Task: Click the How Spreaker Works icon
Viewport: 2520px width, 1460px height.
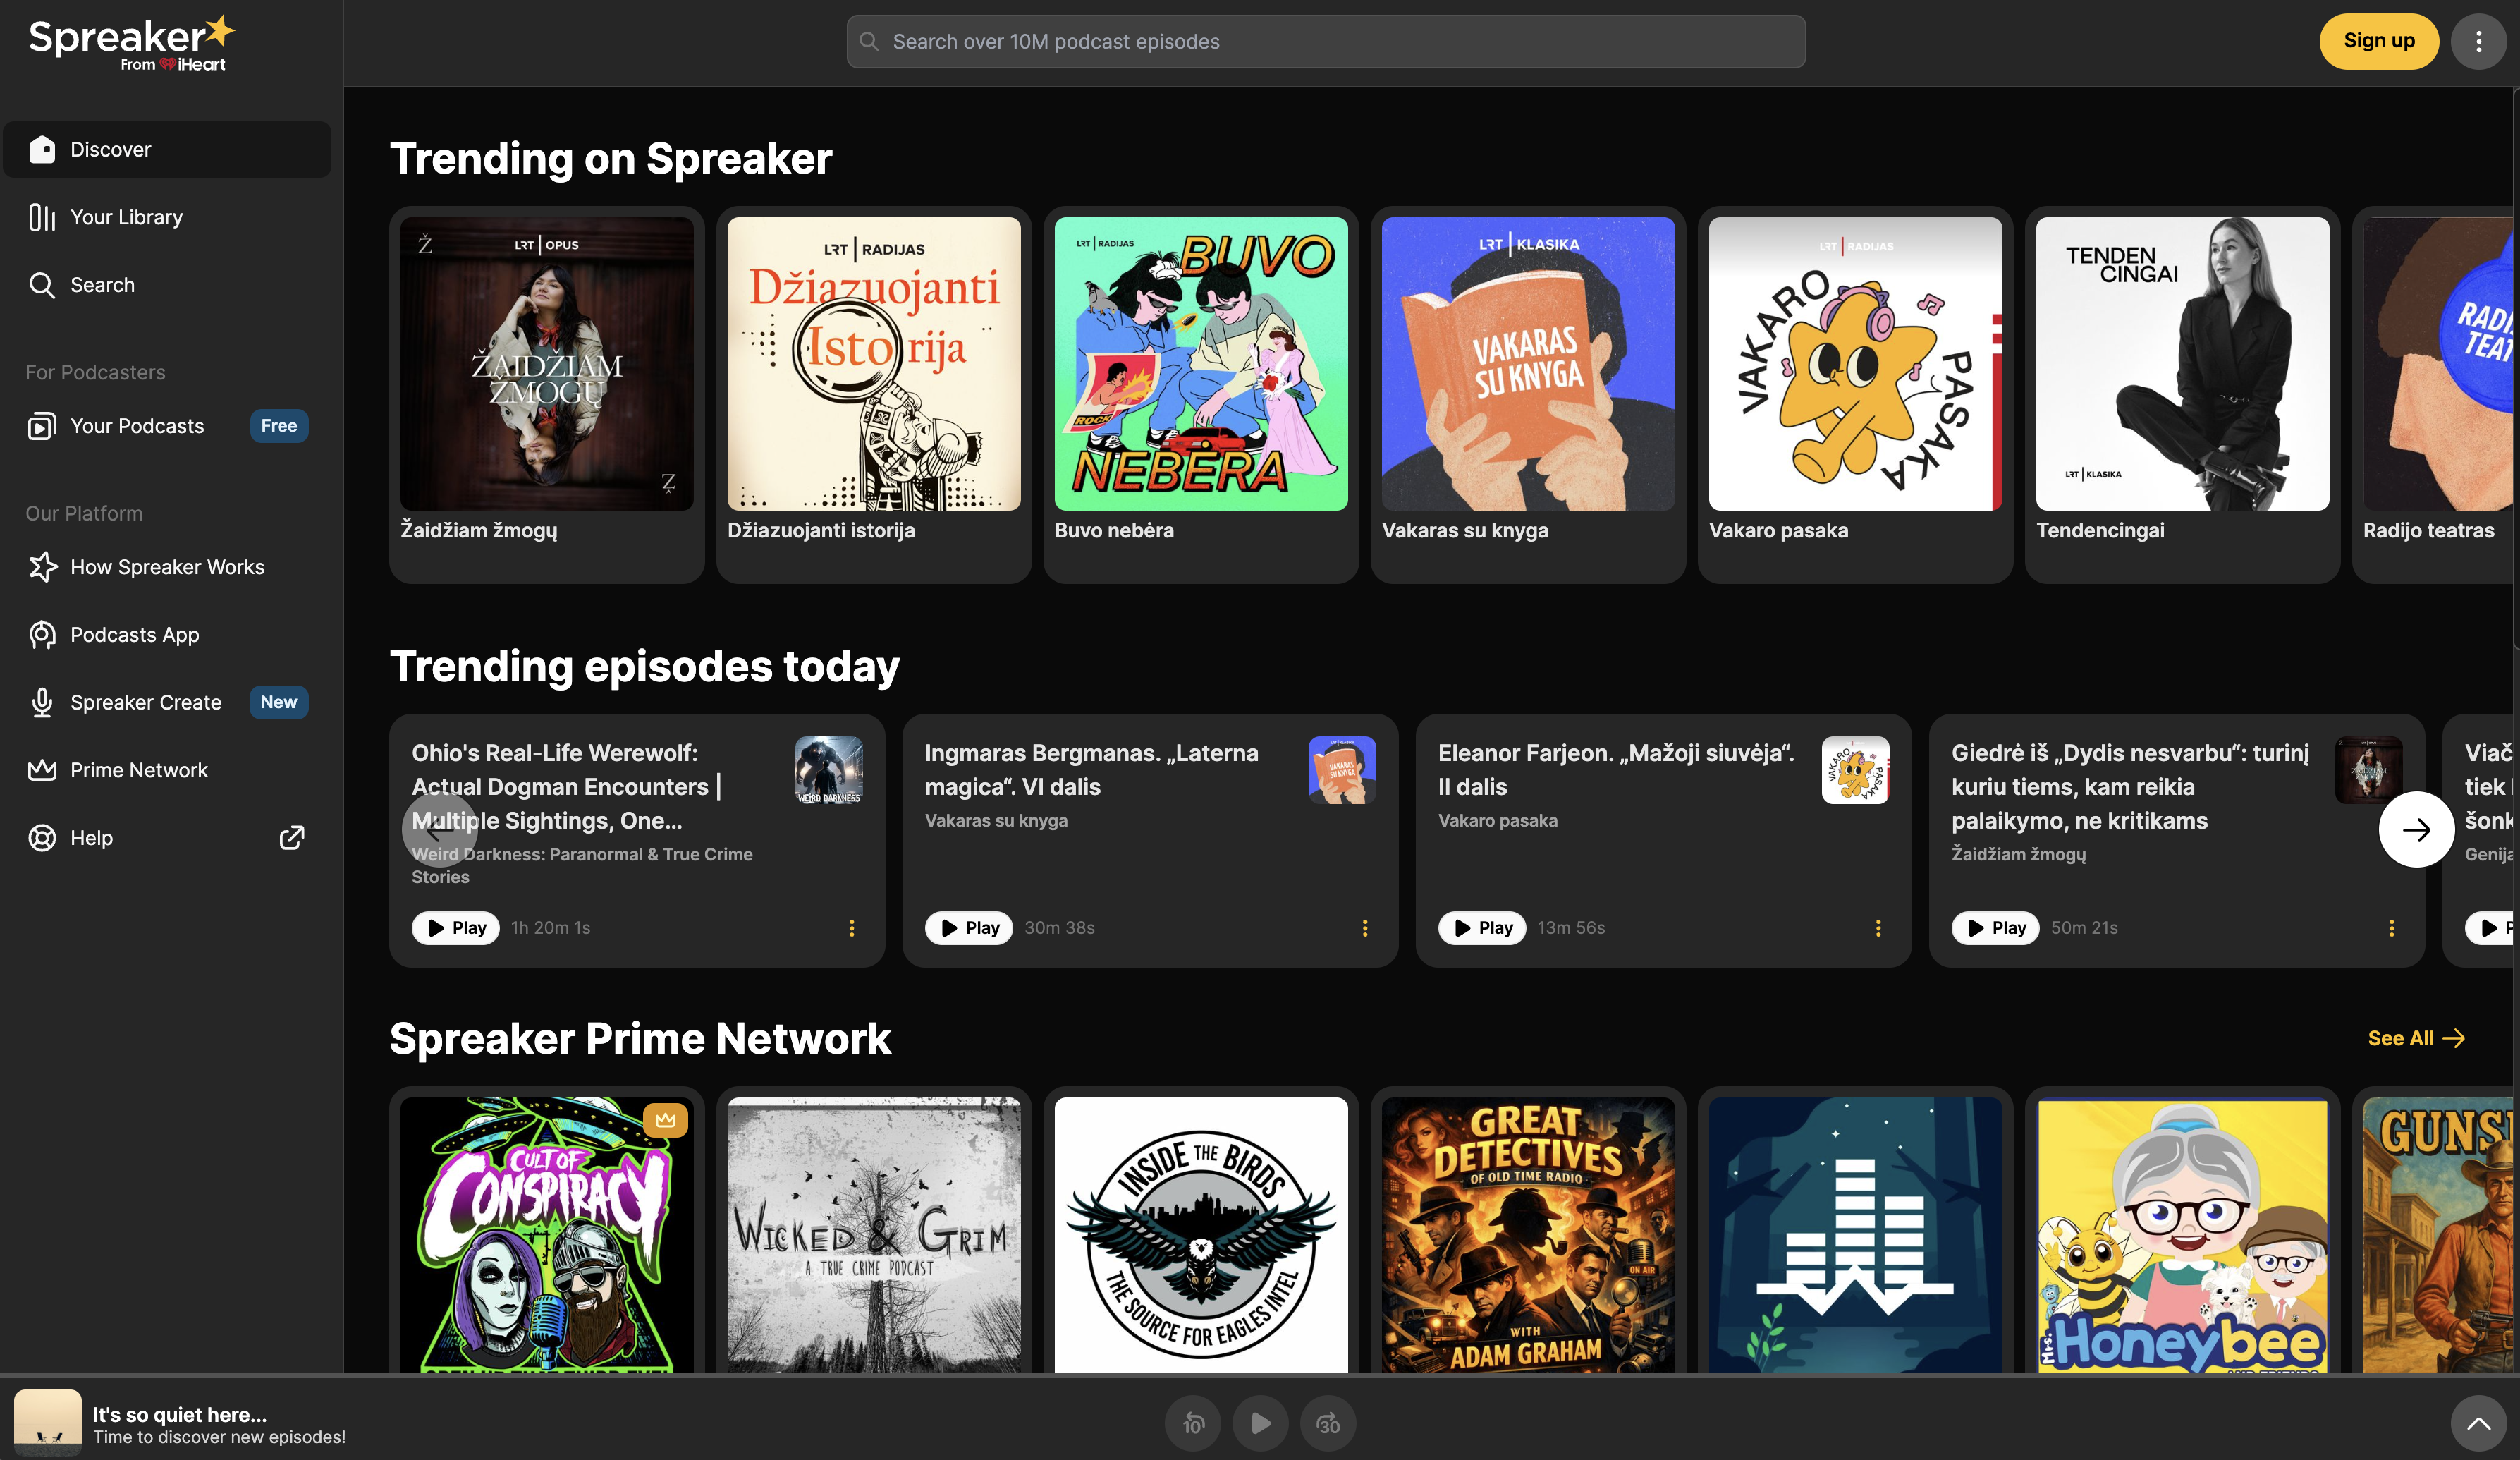Action: click(x=44, y=566)
